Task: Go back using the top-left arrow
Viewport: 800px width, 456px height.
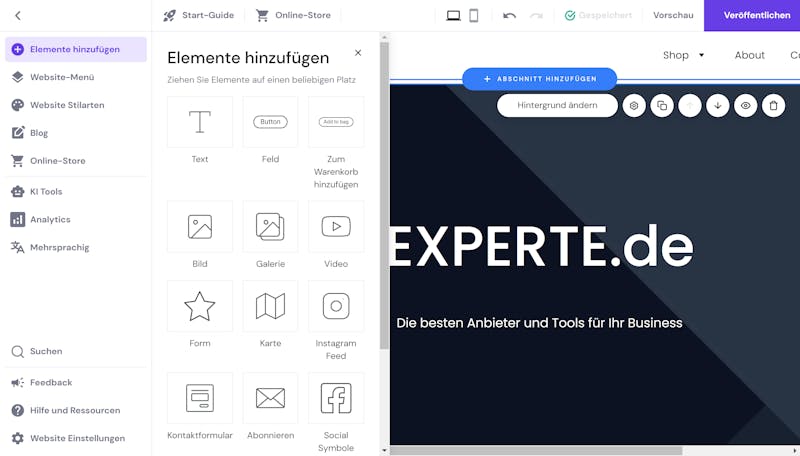Action: point(18,15)
